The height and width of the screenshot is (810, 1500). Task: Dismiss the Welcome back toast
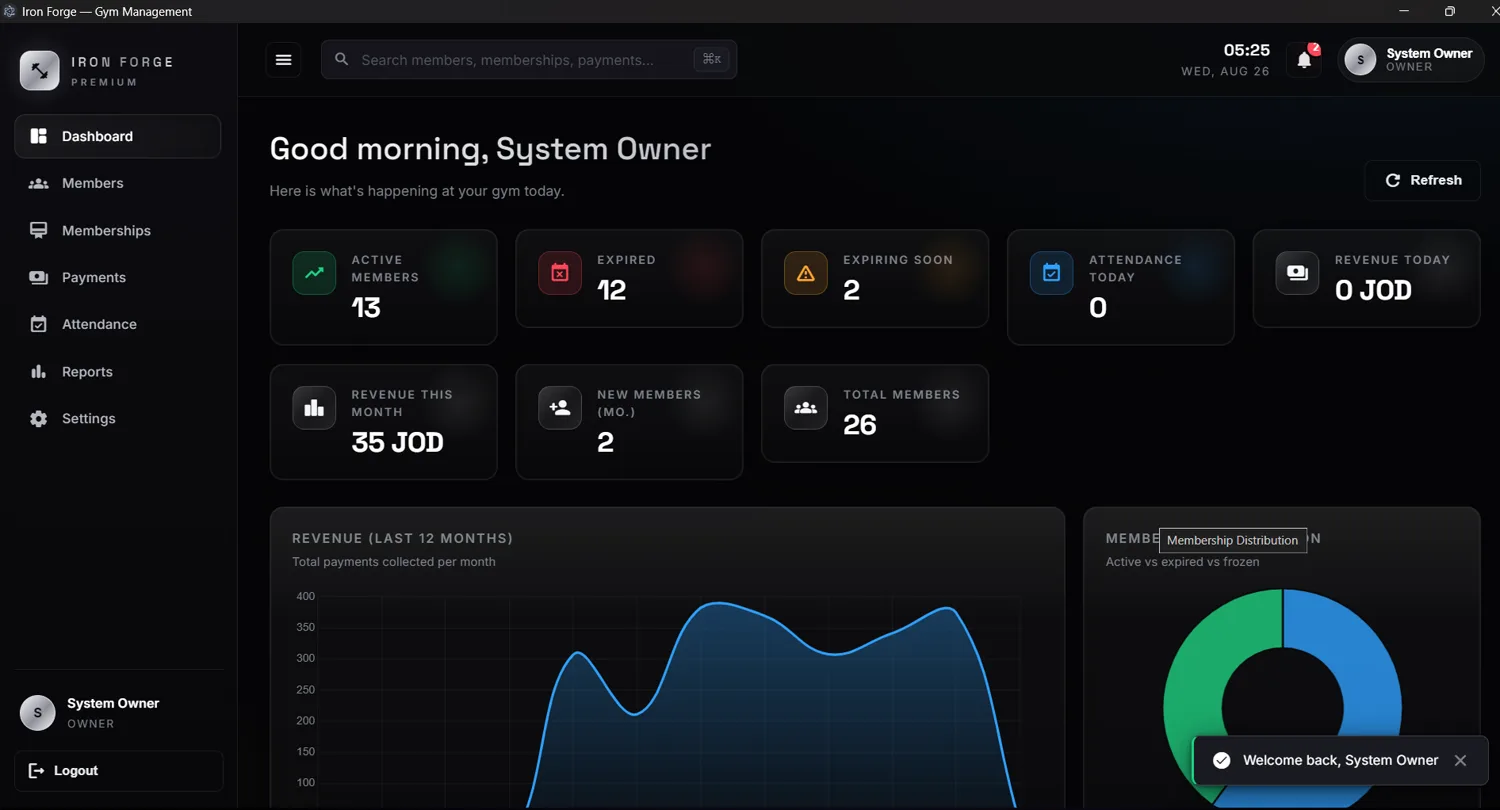1461,761
